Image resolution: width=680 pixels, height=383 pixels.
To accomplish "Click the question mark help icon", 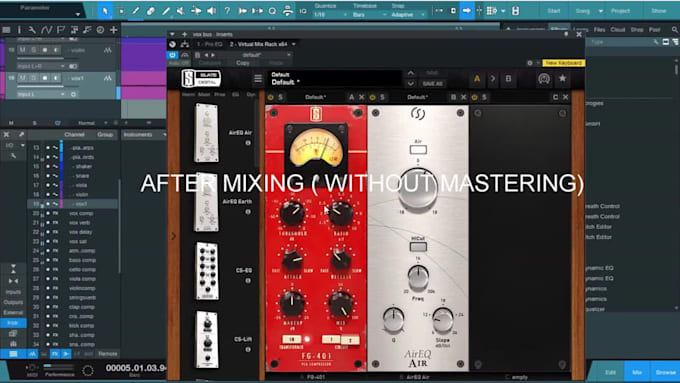I will (227, 11).
